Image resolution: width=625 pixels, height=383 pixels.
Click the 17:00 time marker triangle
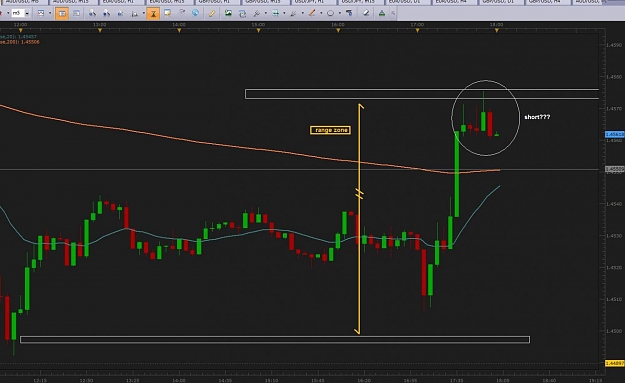tap(417, 30)
